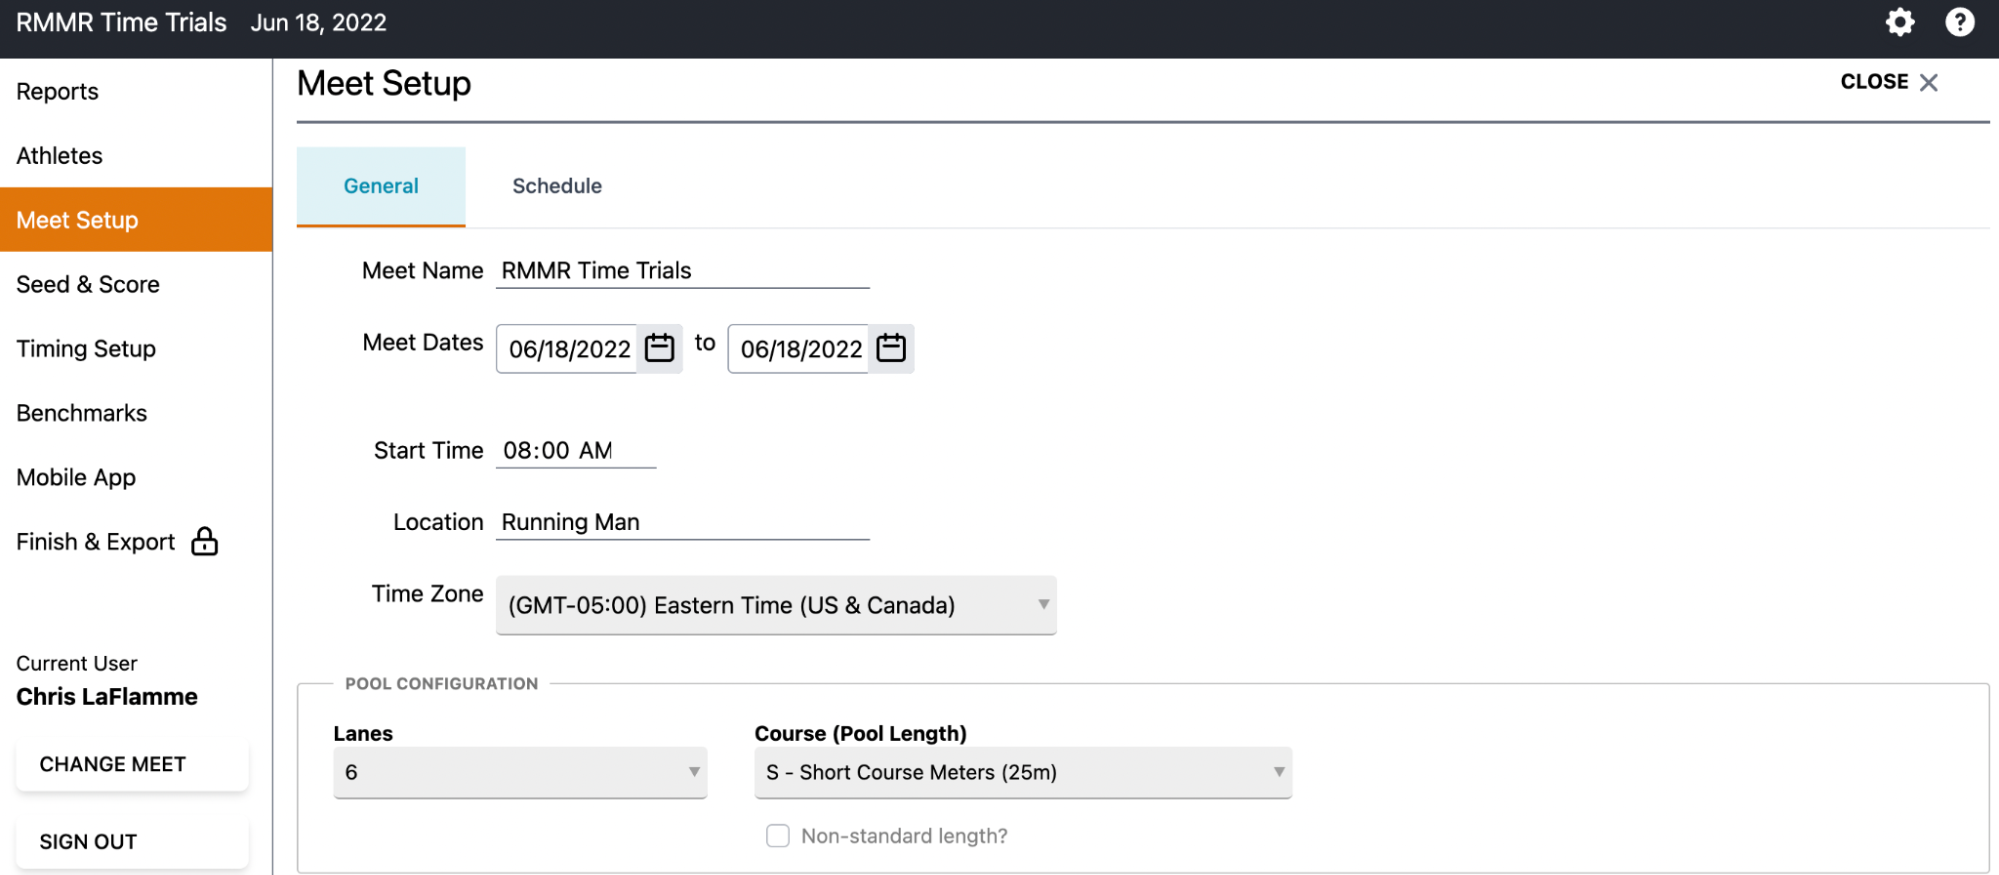This screenshot has width=1999, height=875.
Task: Open the settings gear icon
Action: tap(1899, 22)
